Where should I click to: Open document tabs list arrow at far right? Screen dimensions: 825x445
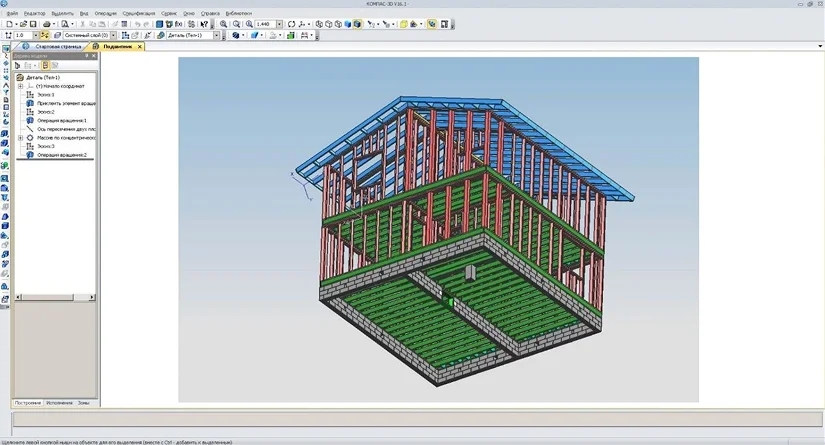tap(820, 46)
